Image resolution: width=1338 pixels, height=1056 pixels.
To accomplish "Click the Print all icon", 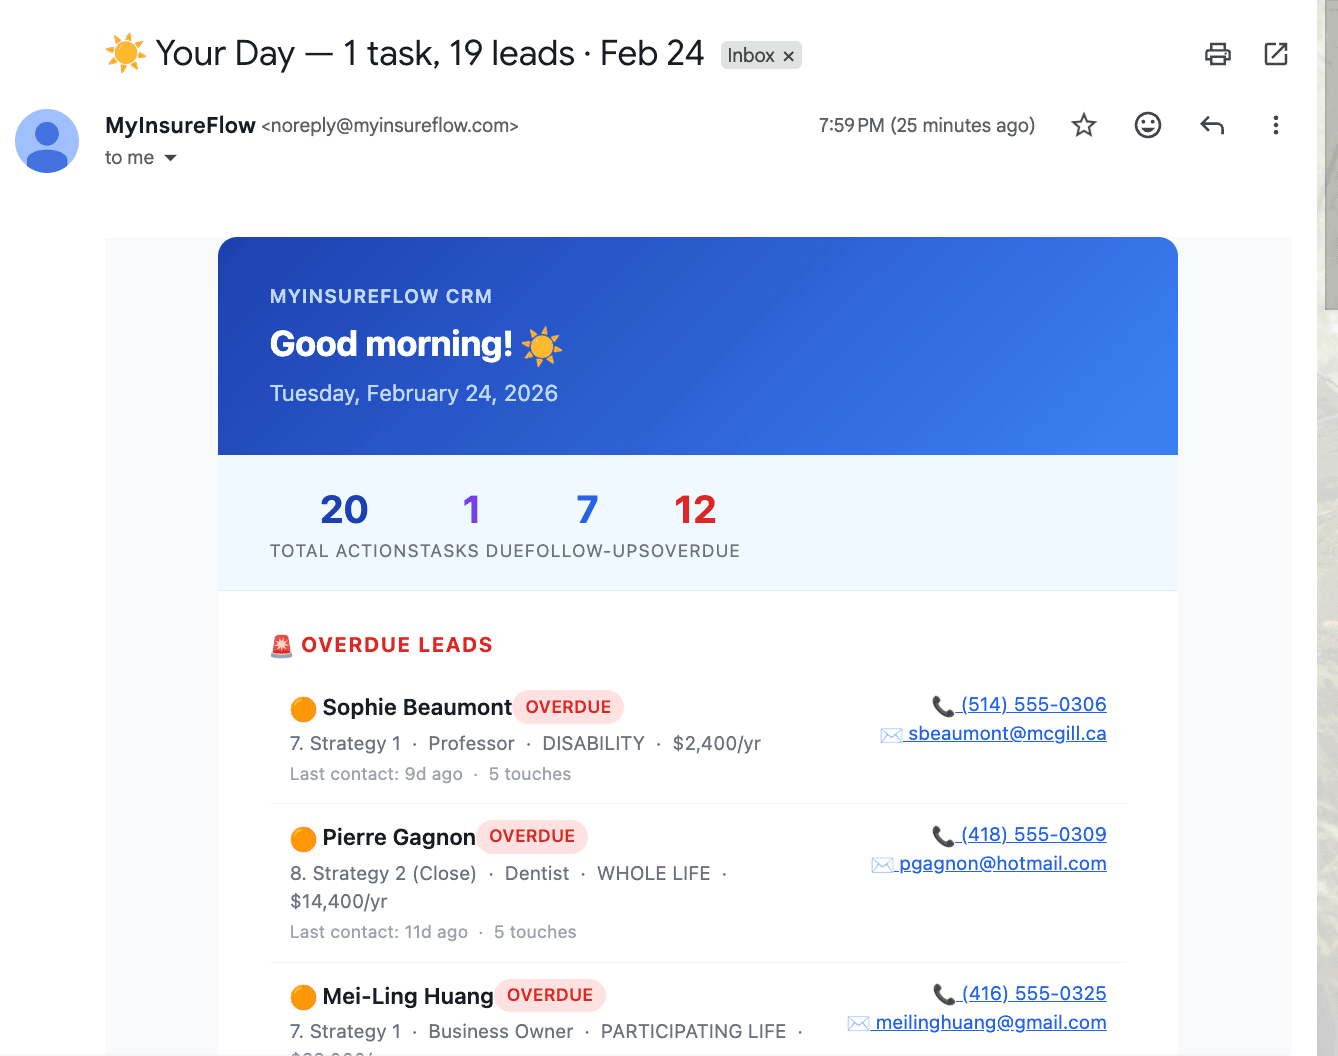I will click(1217, 54).
